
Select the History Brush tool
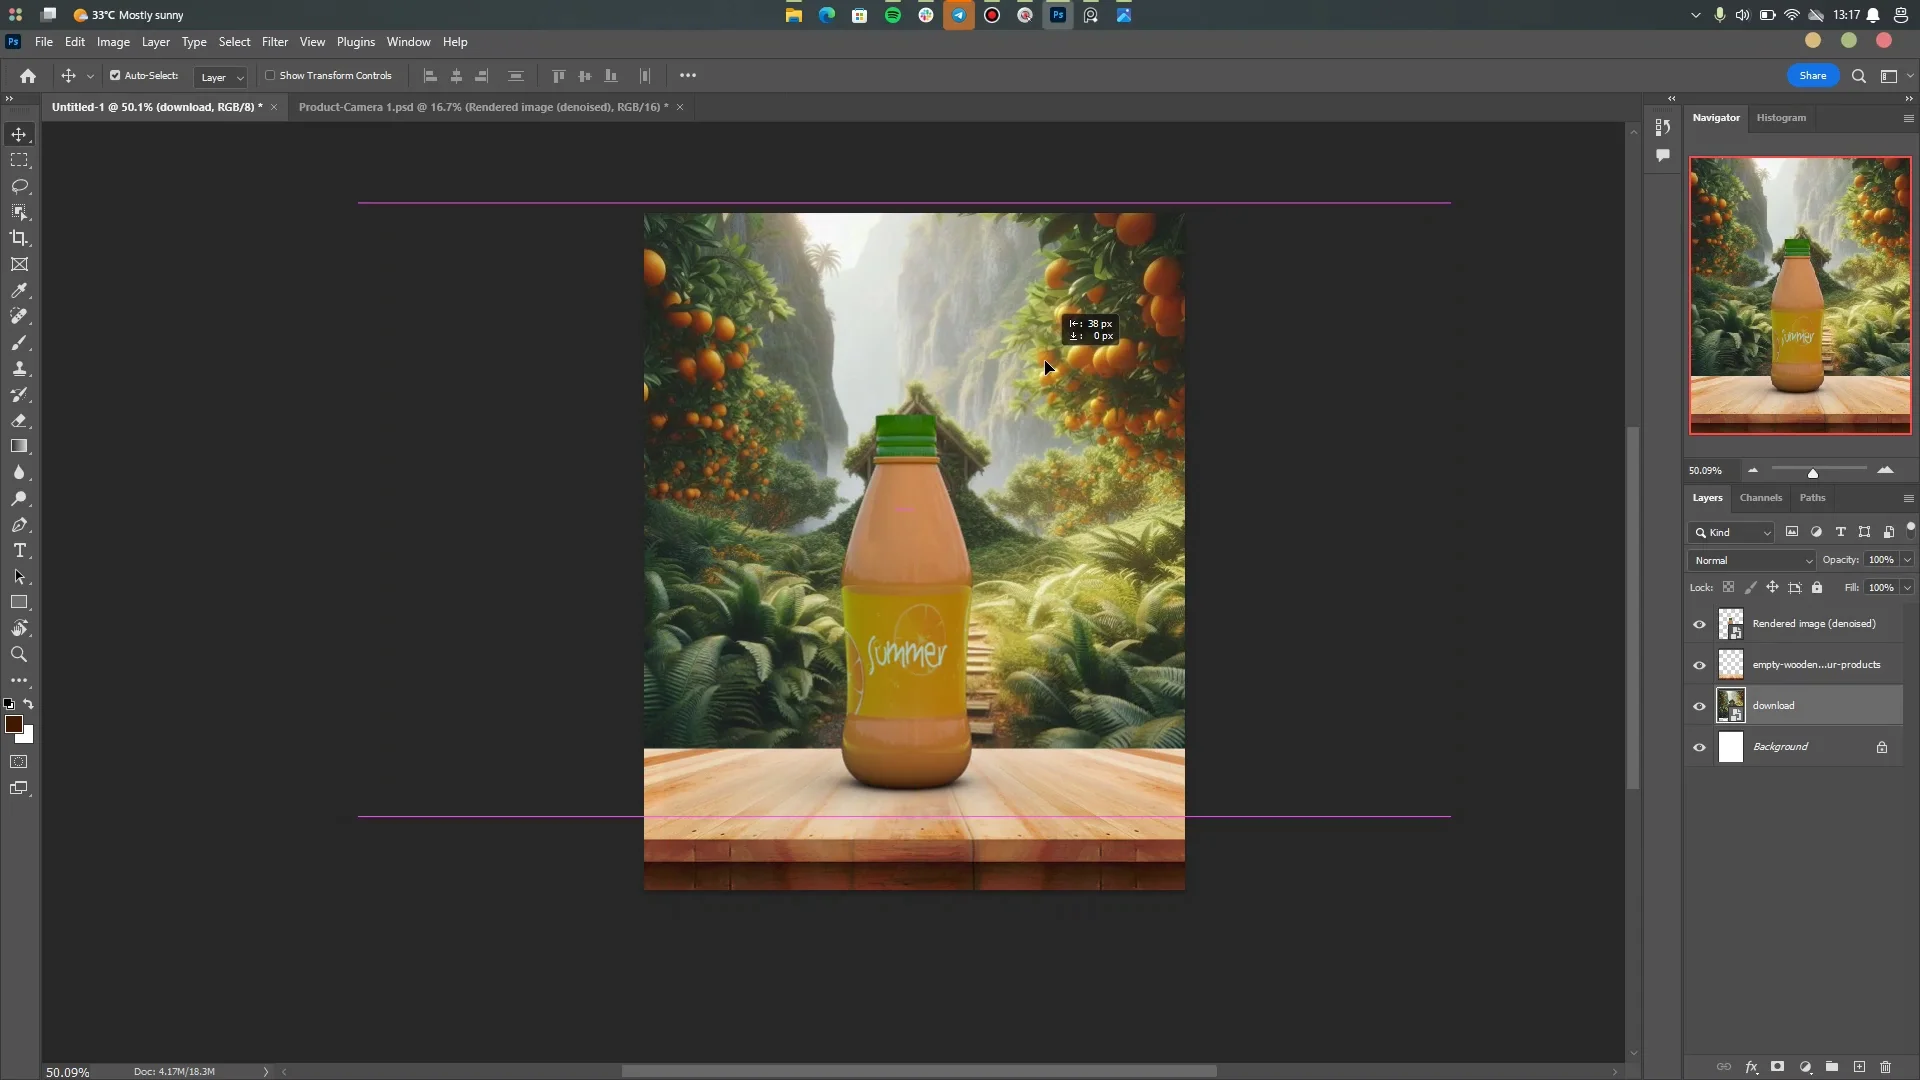[x=19, y=394]
